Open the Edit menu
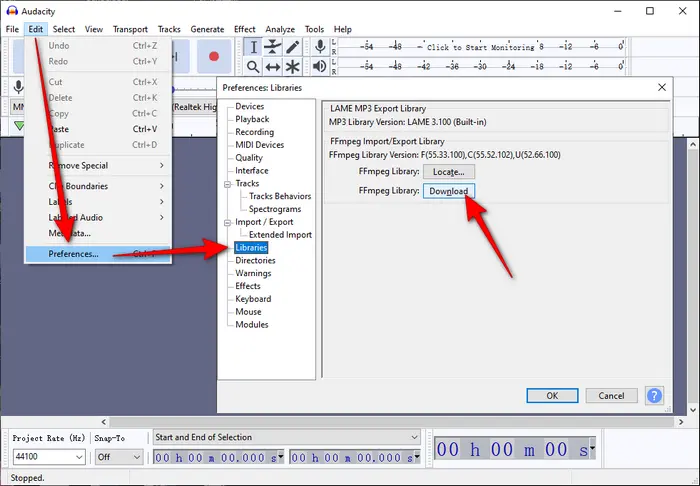This screenshot has width=700, height=486. tap(36, 29)
